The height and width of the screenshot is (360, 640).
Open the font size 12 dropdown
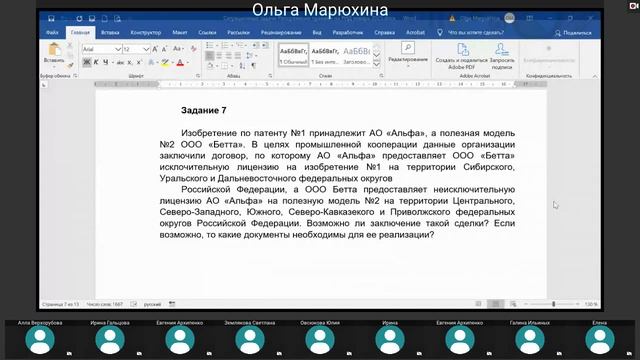click(146, 49)
